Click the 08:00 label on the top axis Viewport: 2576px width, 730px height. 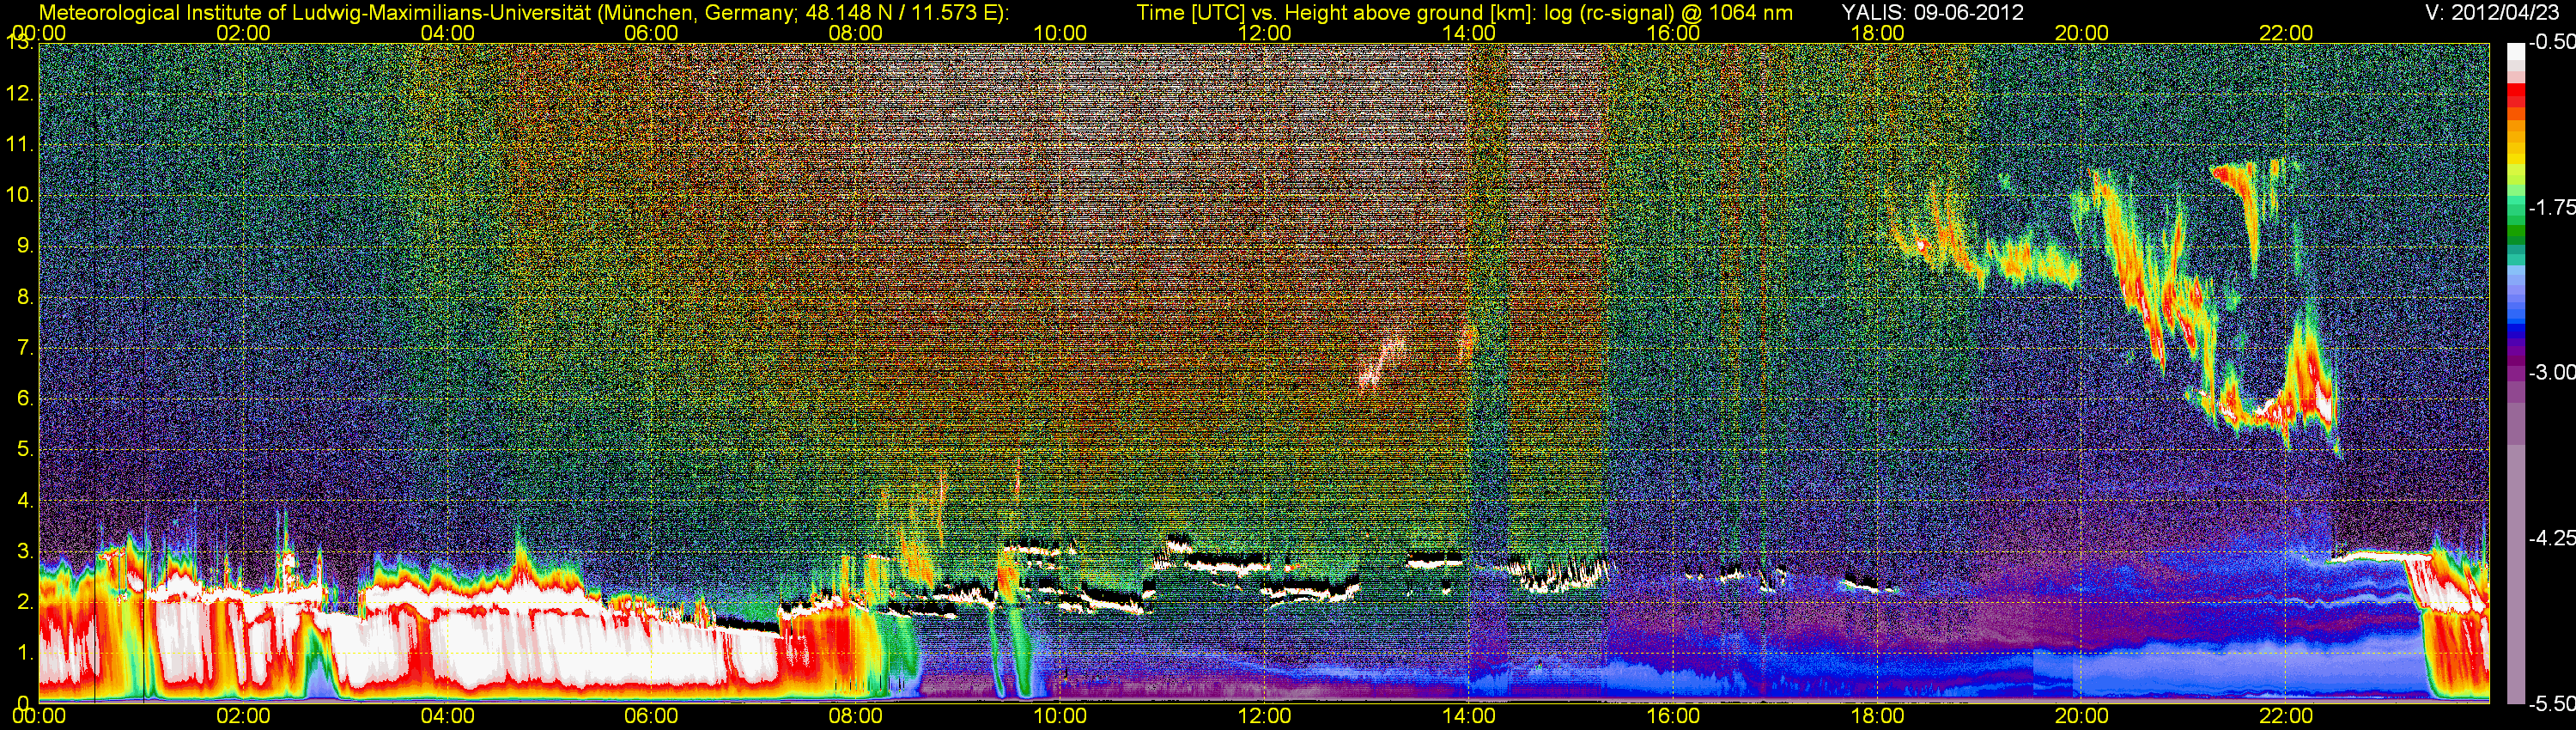click(x=856, y=33)
